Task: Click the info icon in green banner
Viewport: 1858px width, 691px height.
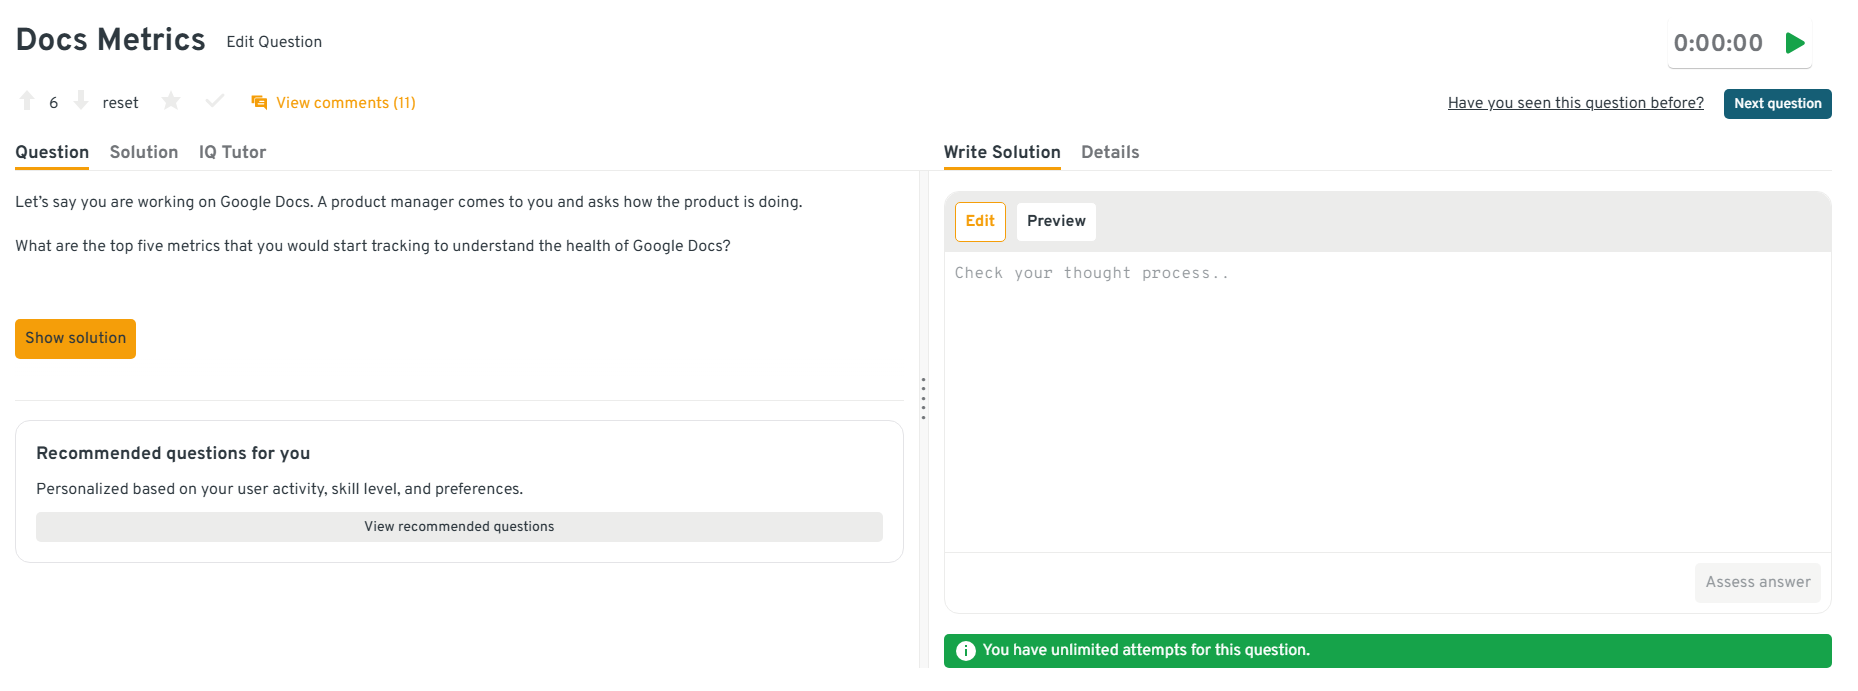Action: coord(965,651)
